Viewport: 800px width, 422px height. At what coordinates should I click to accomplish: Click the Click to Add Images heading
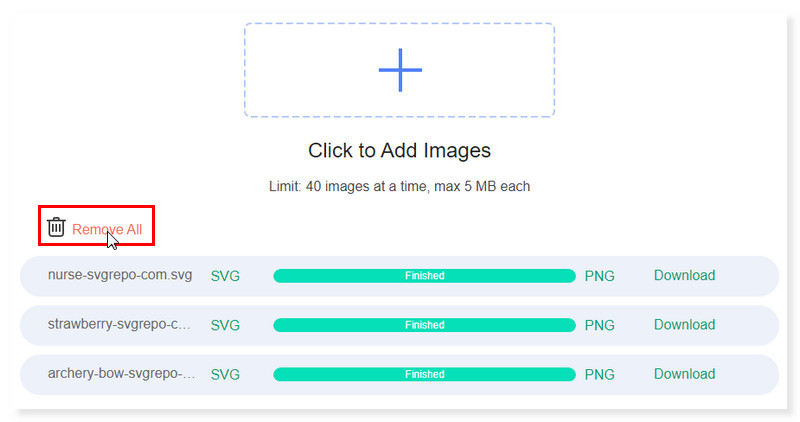(x=399, y=151)
